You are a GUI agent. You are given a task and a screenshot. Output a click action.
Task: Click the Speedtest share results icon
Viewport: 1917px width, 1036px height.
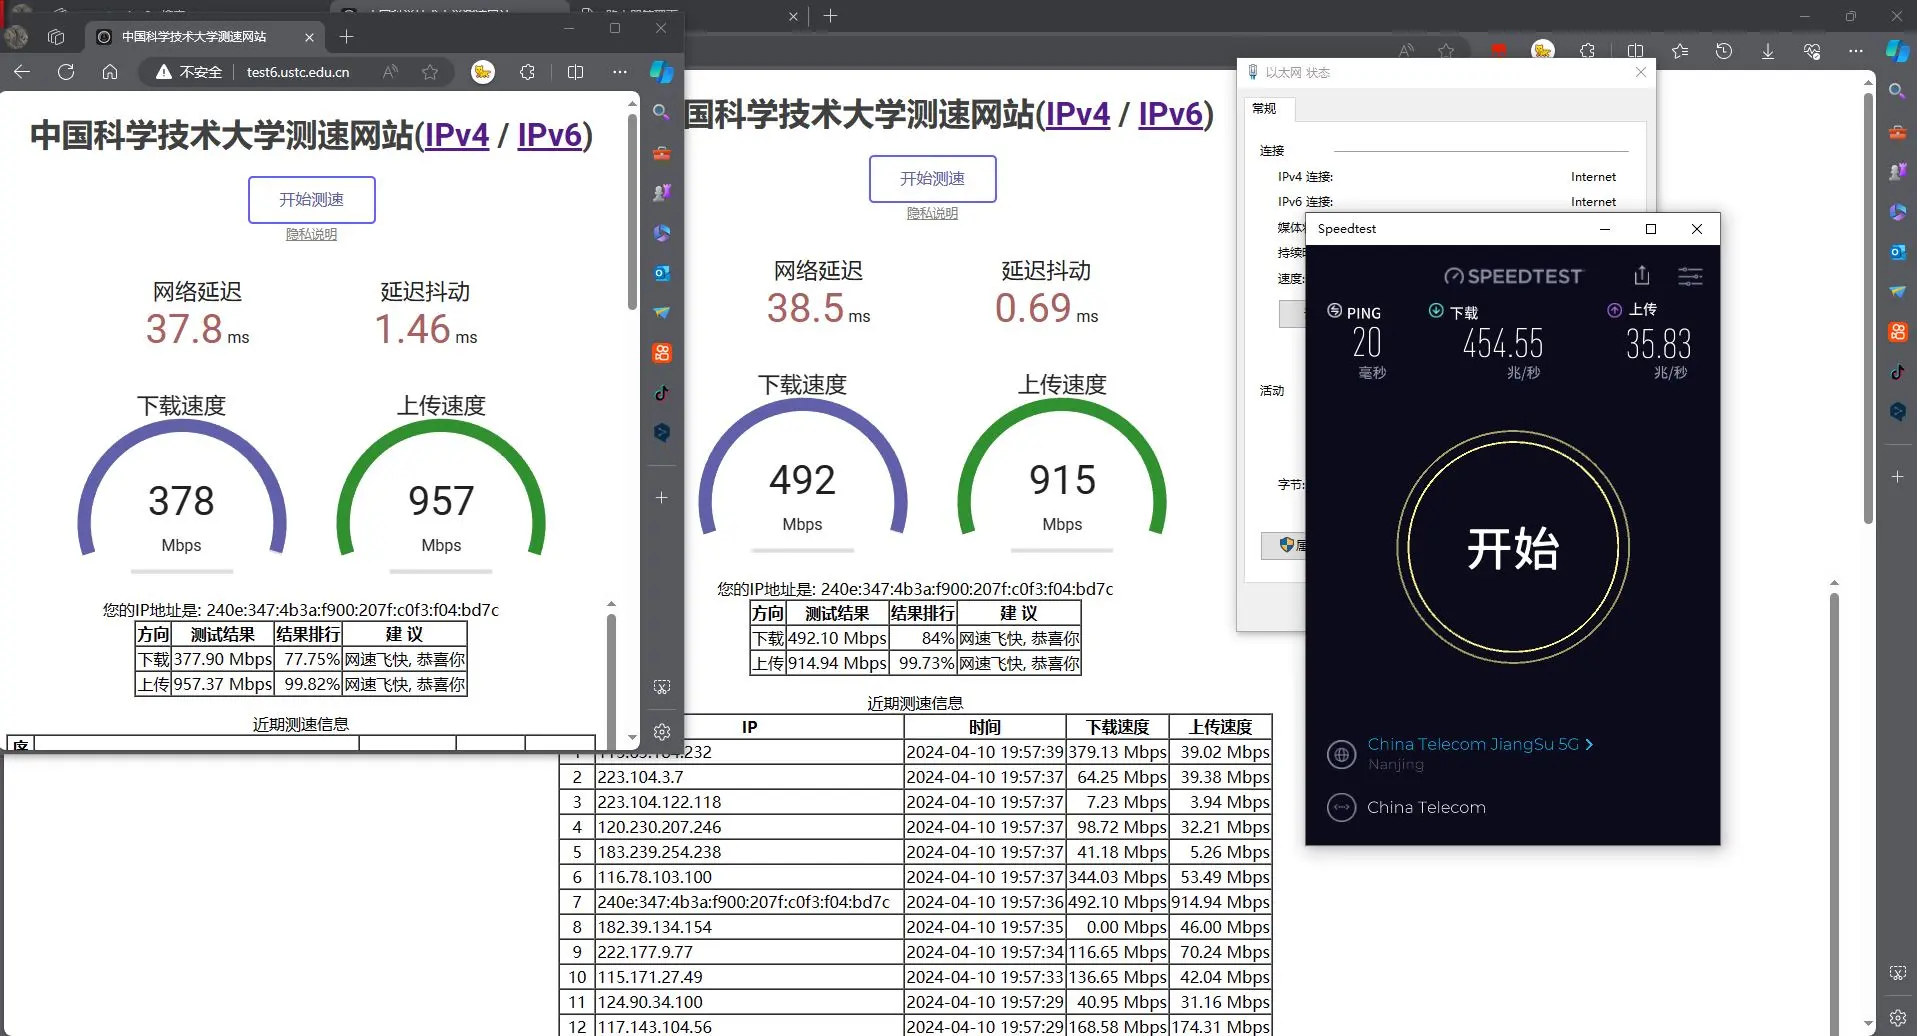tap(1641, 275)
